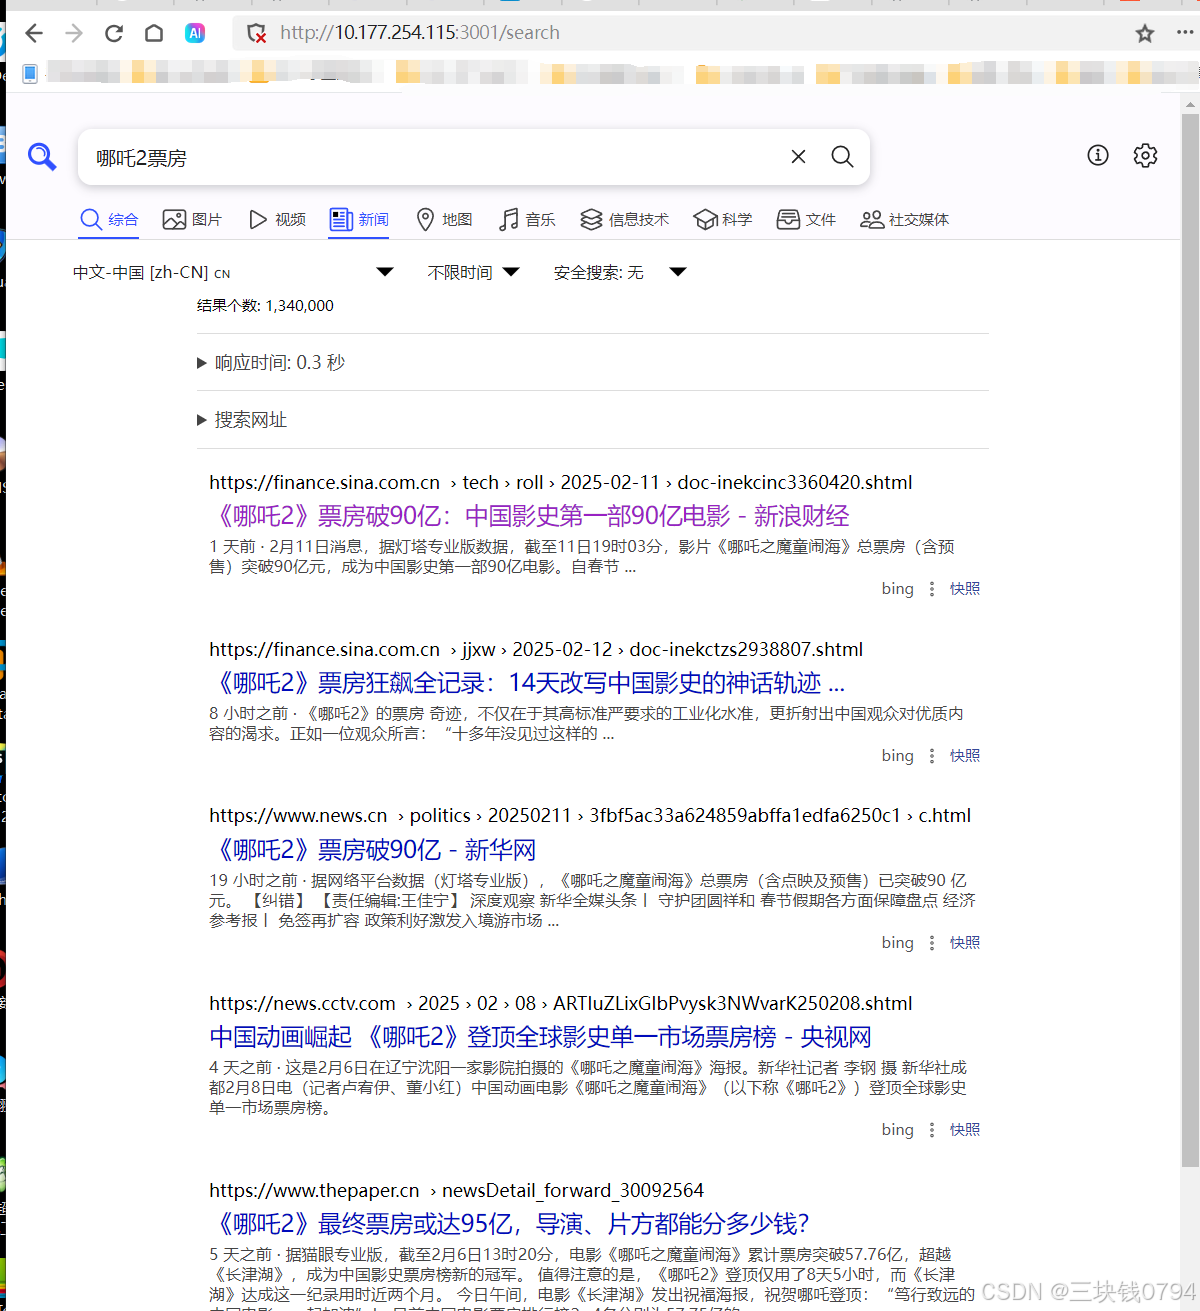Switch to the 音乐 music tab
Screen dimensions: 1200x1311
pyautogui.click(x=527, y=220)
